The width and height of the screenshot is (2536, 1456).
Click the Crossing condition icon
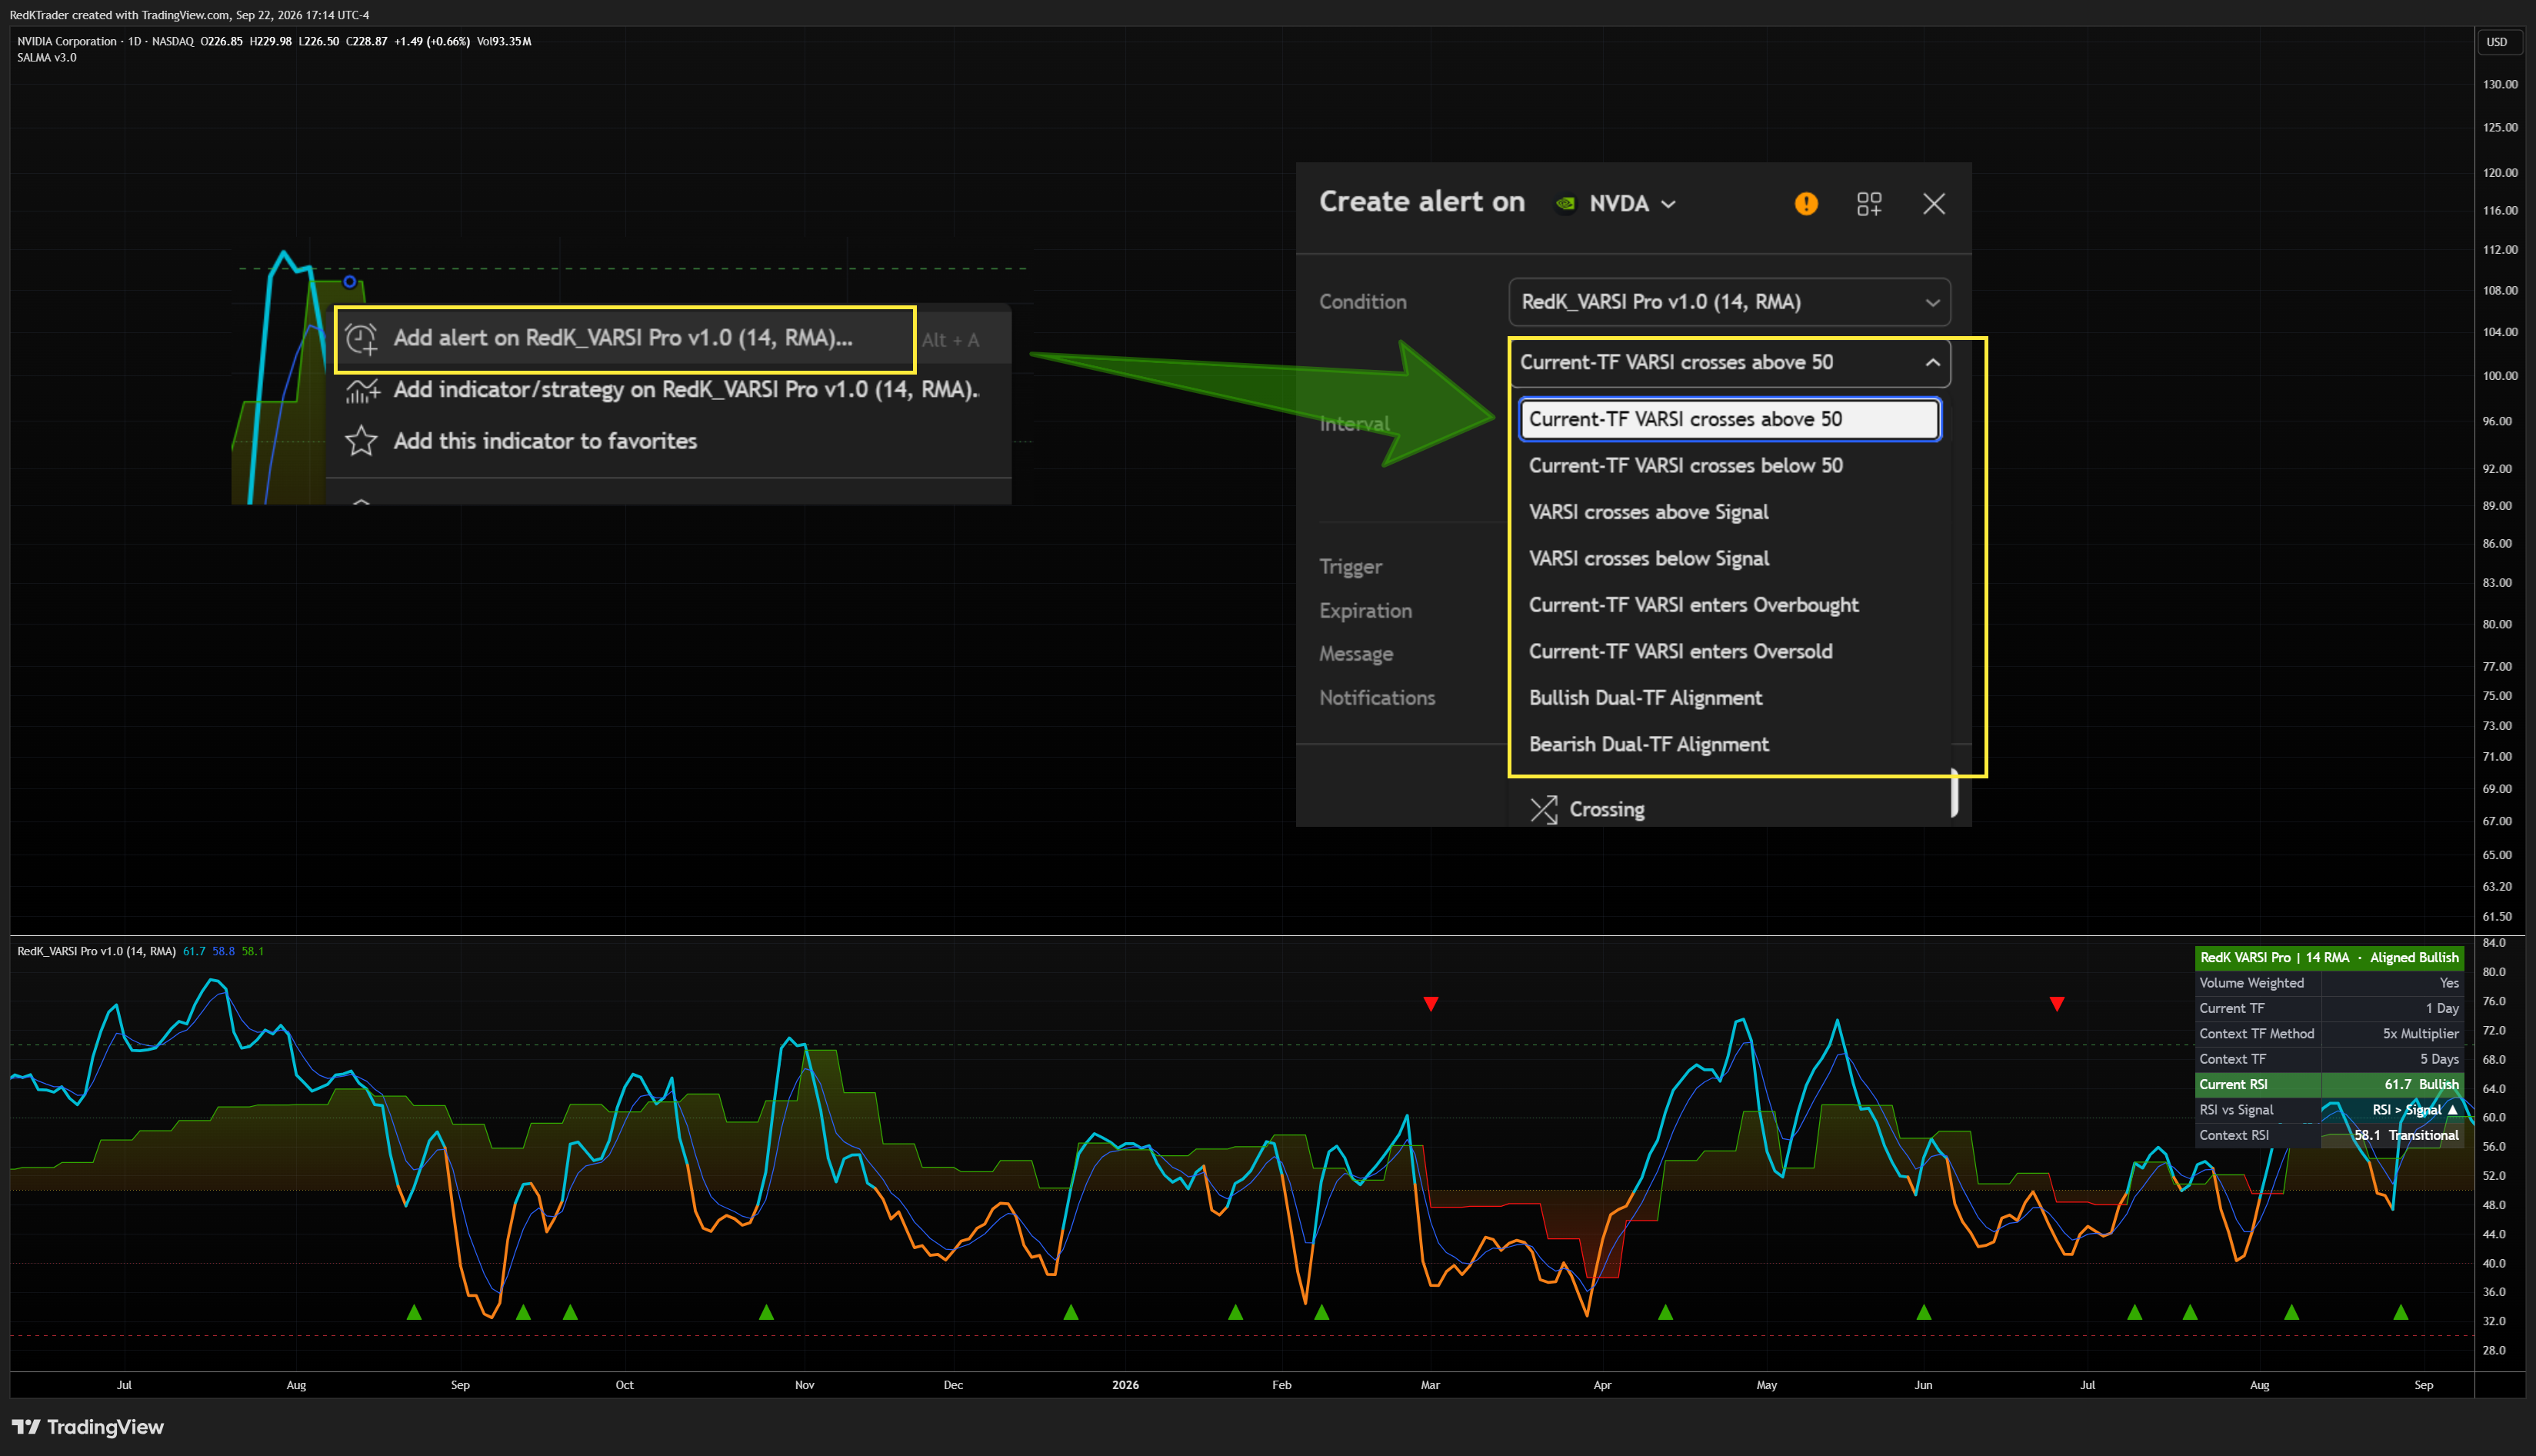pyautogui.click(x=1543, y=809)
